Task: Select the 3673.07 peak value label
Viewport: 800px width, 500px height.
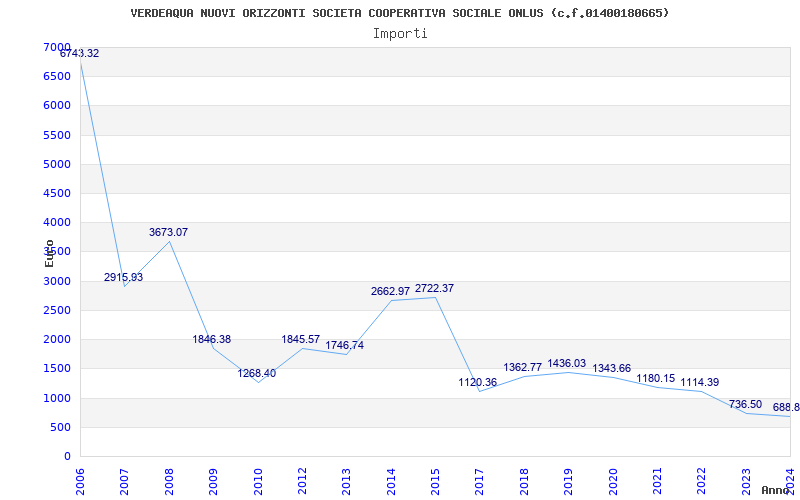Action: pos(168,232)
